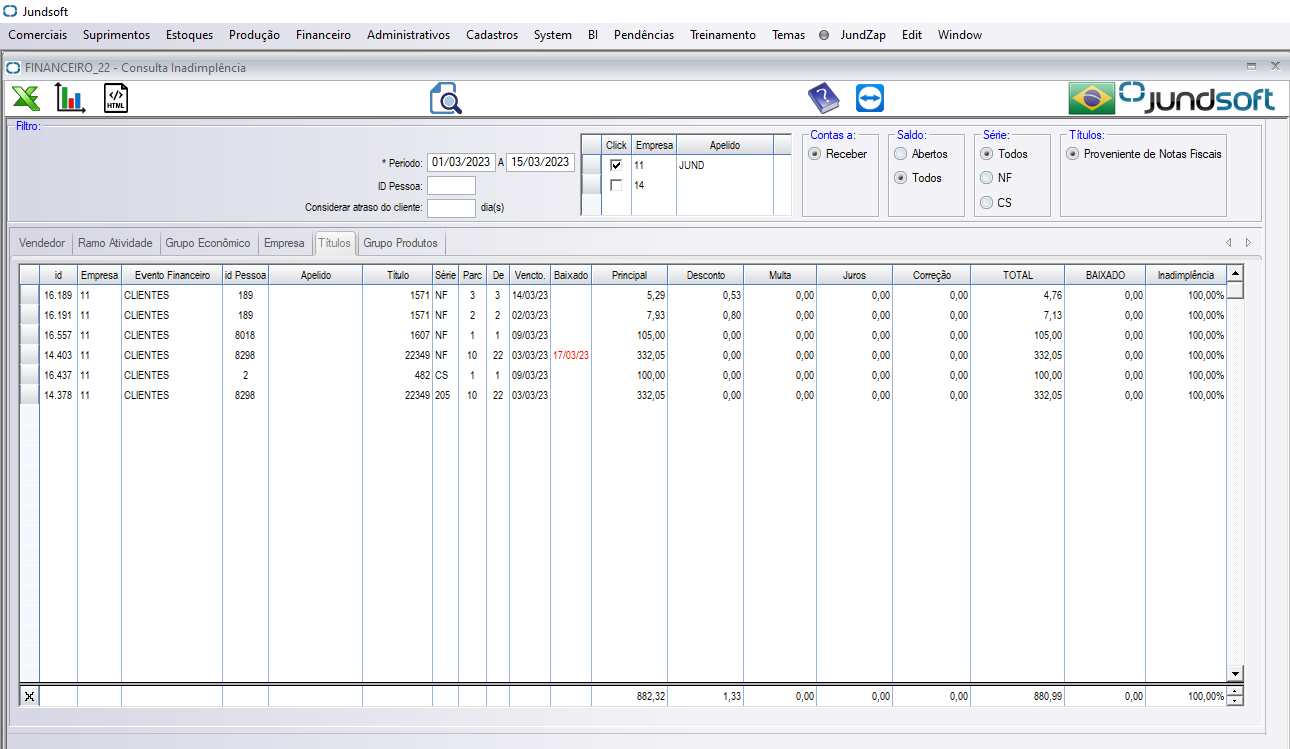Run the search with magnifier icon
This screenshot has width=1290, height=749.
pos(446,99)
